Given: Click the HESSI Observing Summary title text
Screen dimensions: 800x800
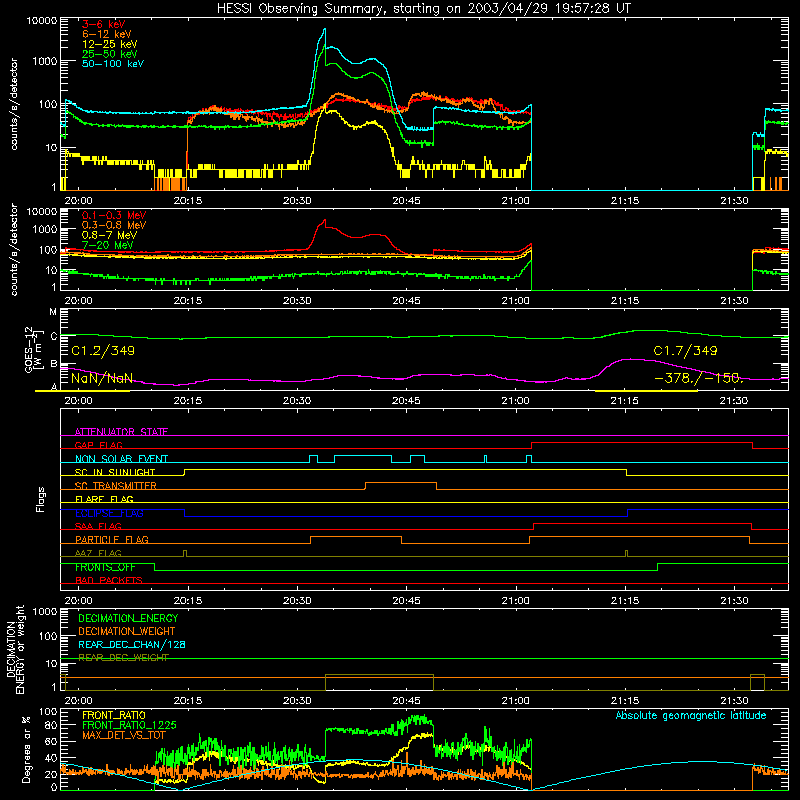Looking at the screenshot, I should [x=424, y=8].
